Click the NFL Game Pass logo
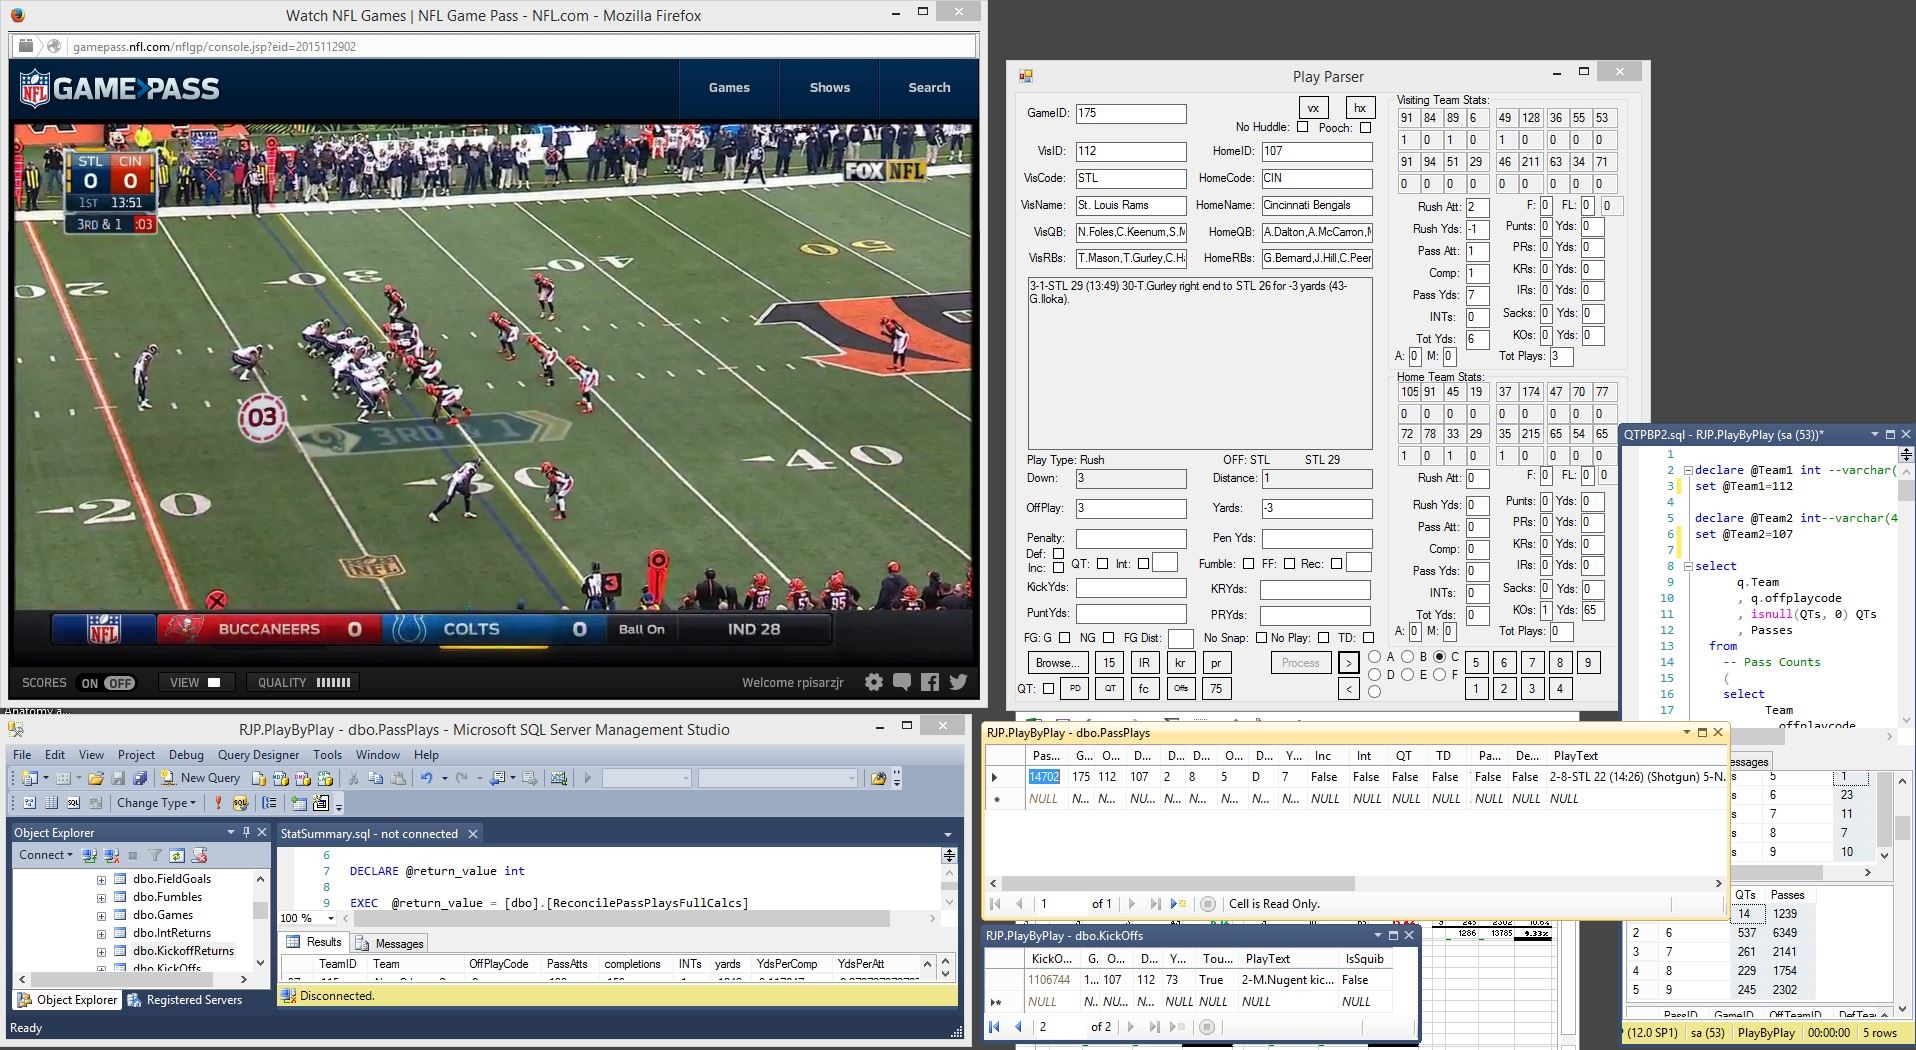Image resolution: width=1916 pixels, height=1050 pixels. pyautogui.click(x=119, y=89)
